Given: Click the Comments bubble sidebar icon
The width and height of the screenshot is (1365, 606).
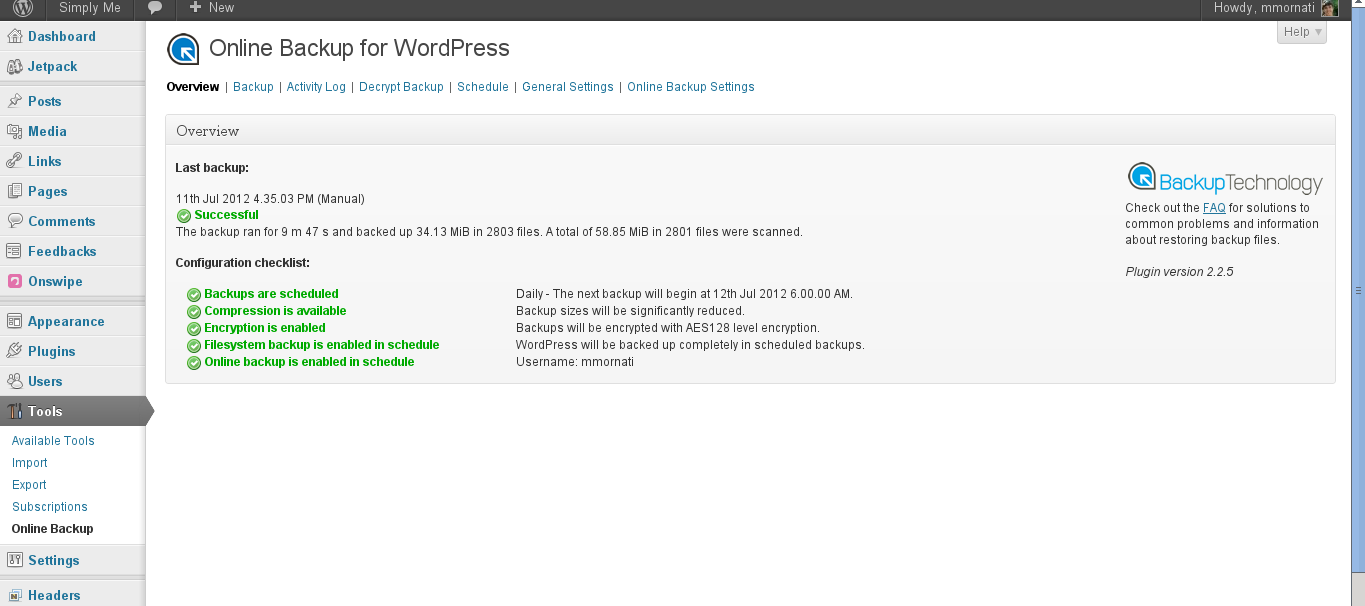Looking at the screenshot, I should point(15,221).
